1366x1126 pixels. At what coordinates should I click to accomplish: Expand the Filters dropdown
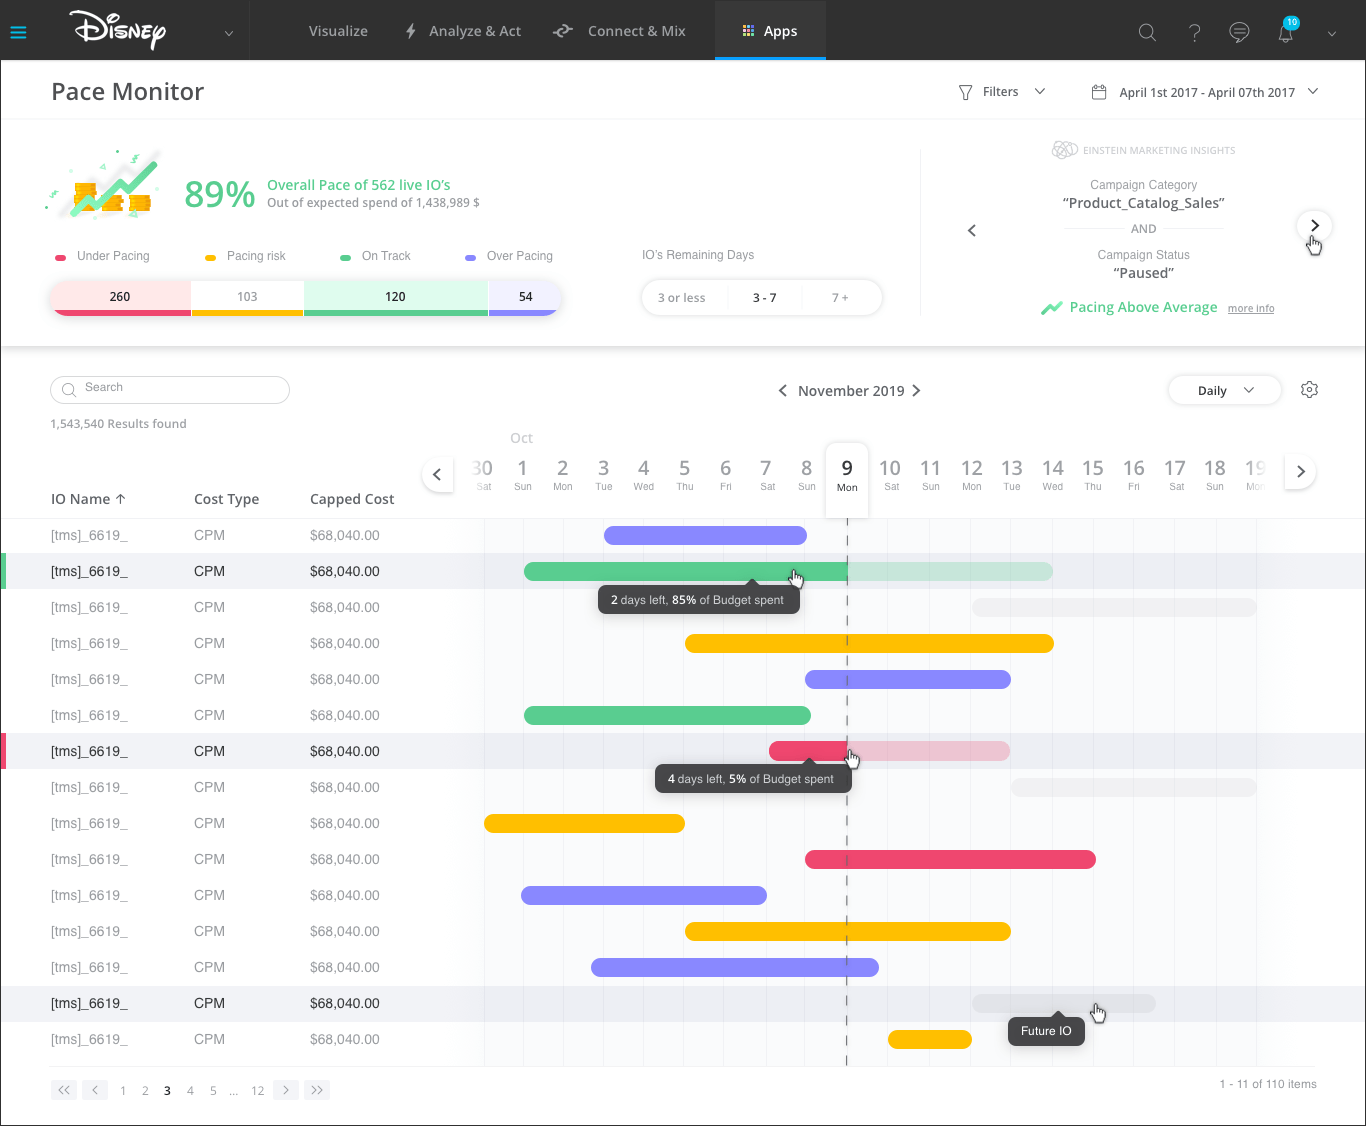pos(1001,92)
